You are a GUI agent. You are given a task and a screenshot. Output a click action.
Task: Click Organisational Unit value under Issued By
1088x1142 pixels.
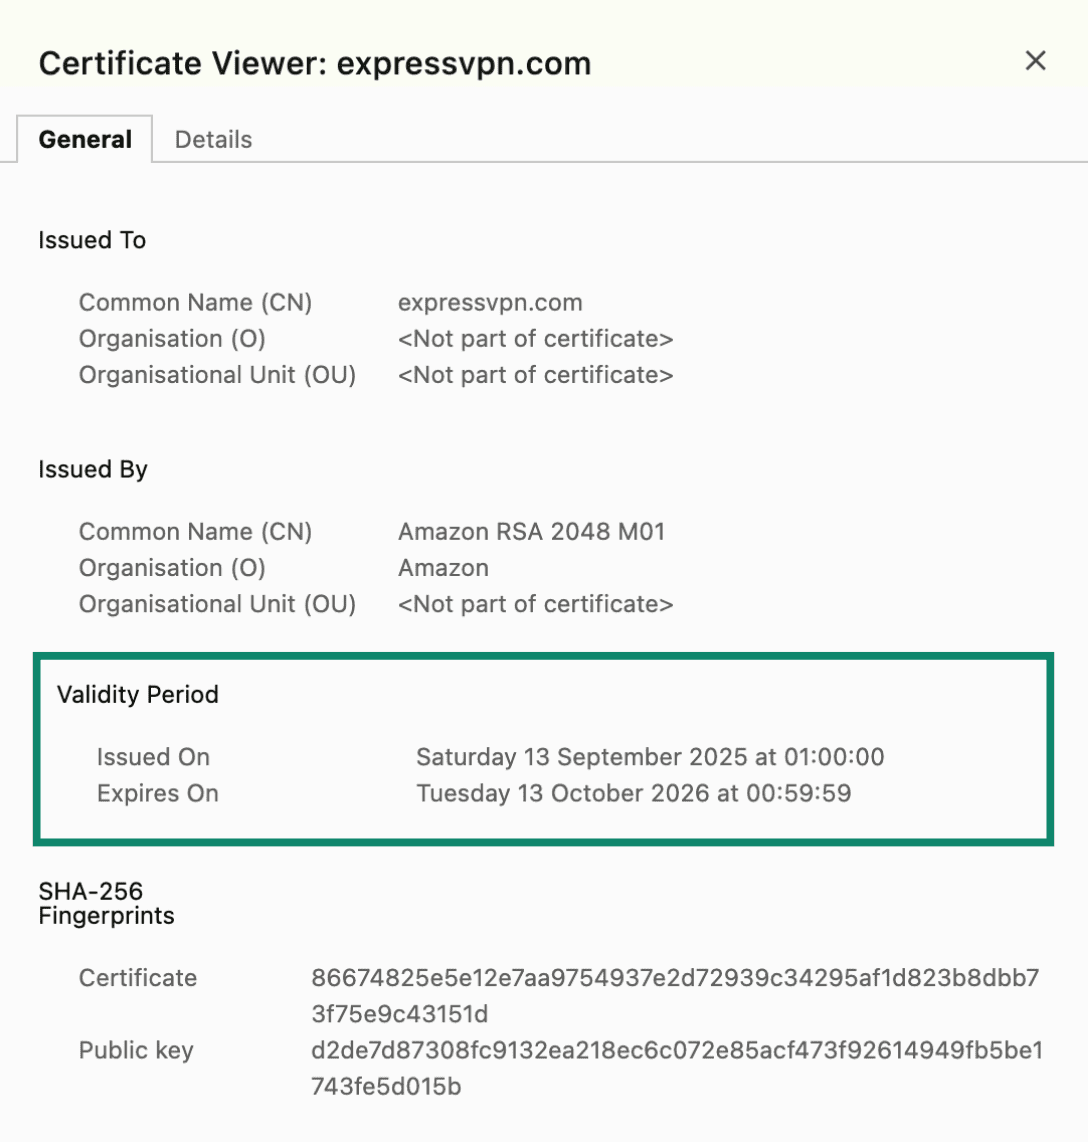pos(535,605)
